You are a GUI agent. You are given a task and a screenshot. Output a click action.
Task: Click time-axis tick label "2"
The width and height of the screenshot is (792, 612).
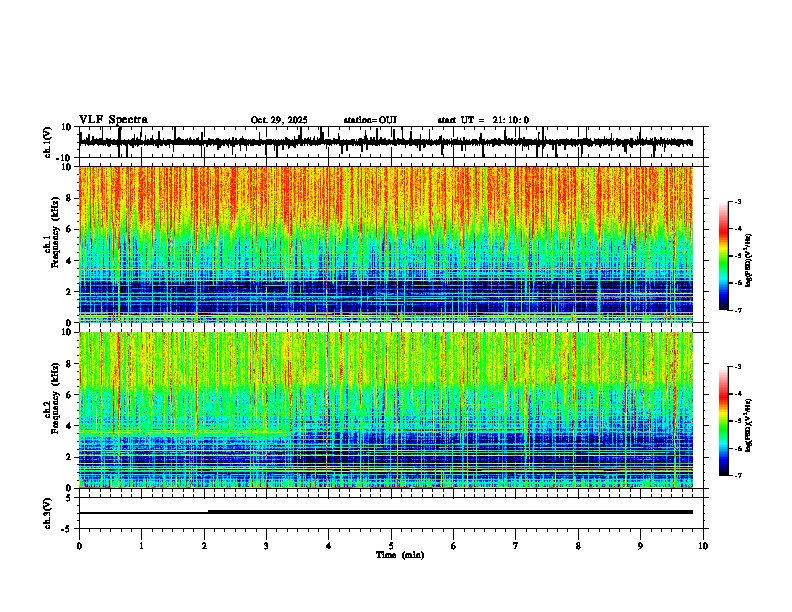[x=204, y=546]
